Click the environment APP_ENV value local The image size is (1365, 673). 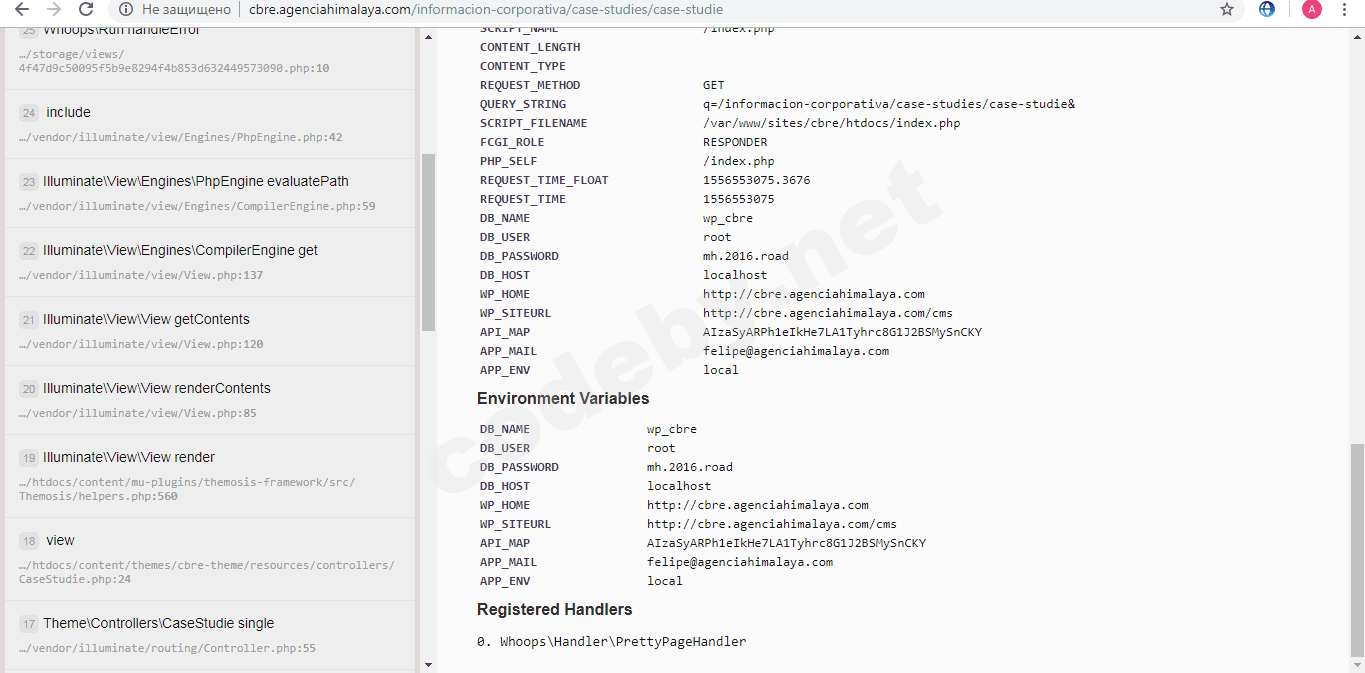pos(665,582)
